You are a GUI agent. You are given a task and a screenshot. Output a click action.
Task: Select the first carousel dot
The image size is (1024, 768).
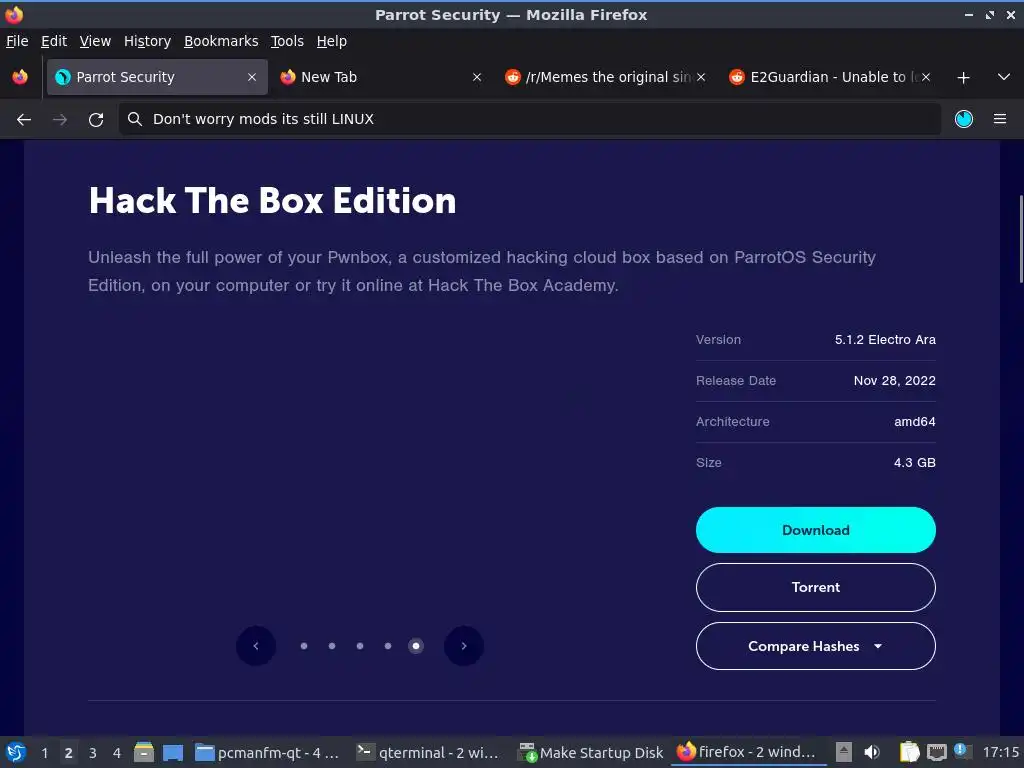point(304,646)
